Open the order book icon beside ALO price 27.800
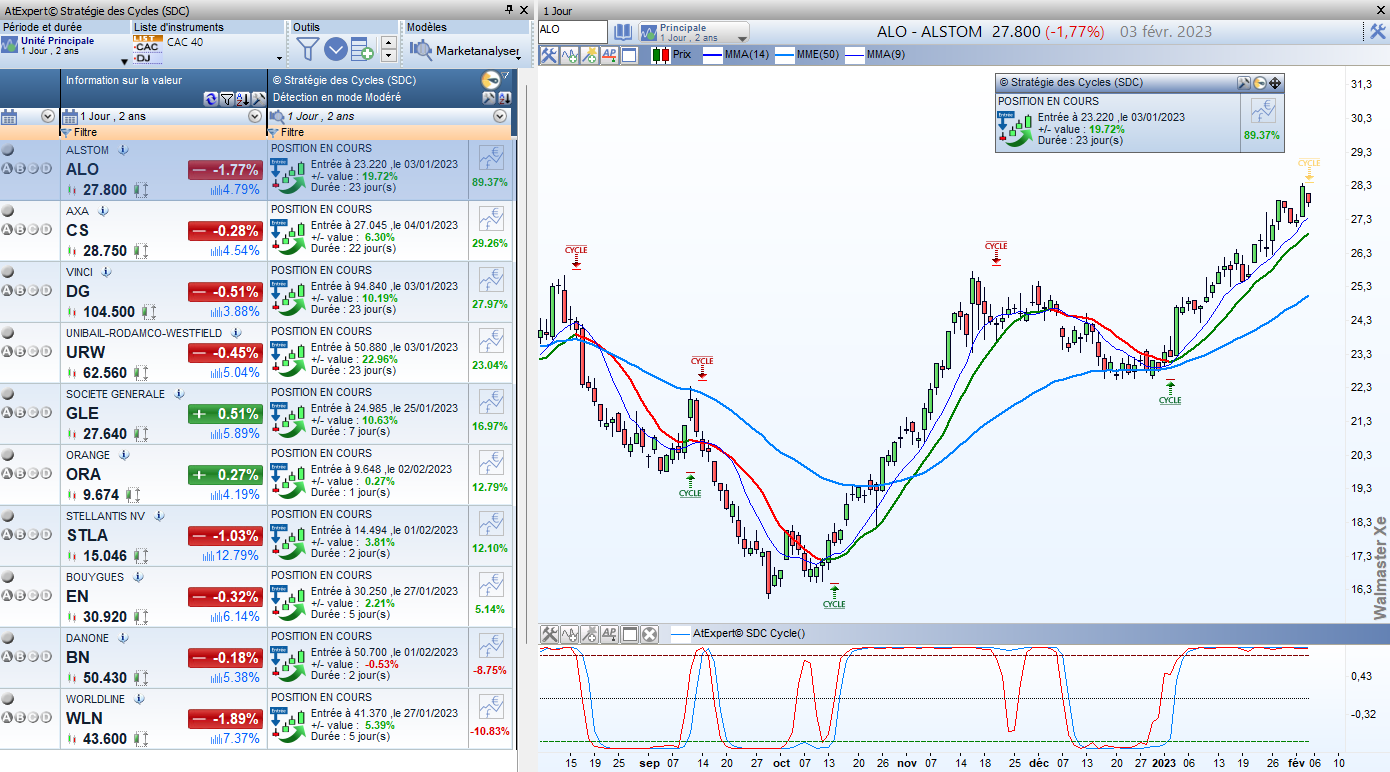The width and height of the screenshot is (1390, 772). (141, 189)
